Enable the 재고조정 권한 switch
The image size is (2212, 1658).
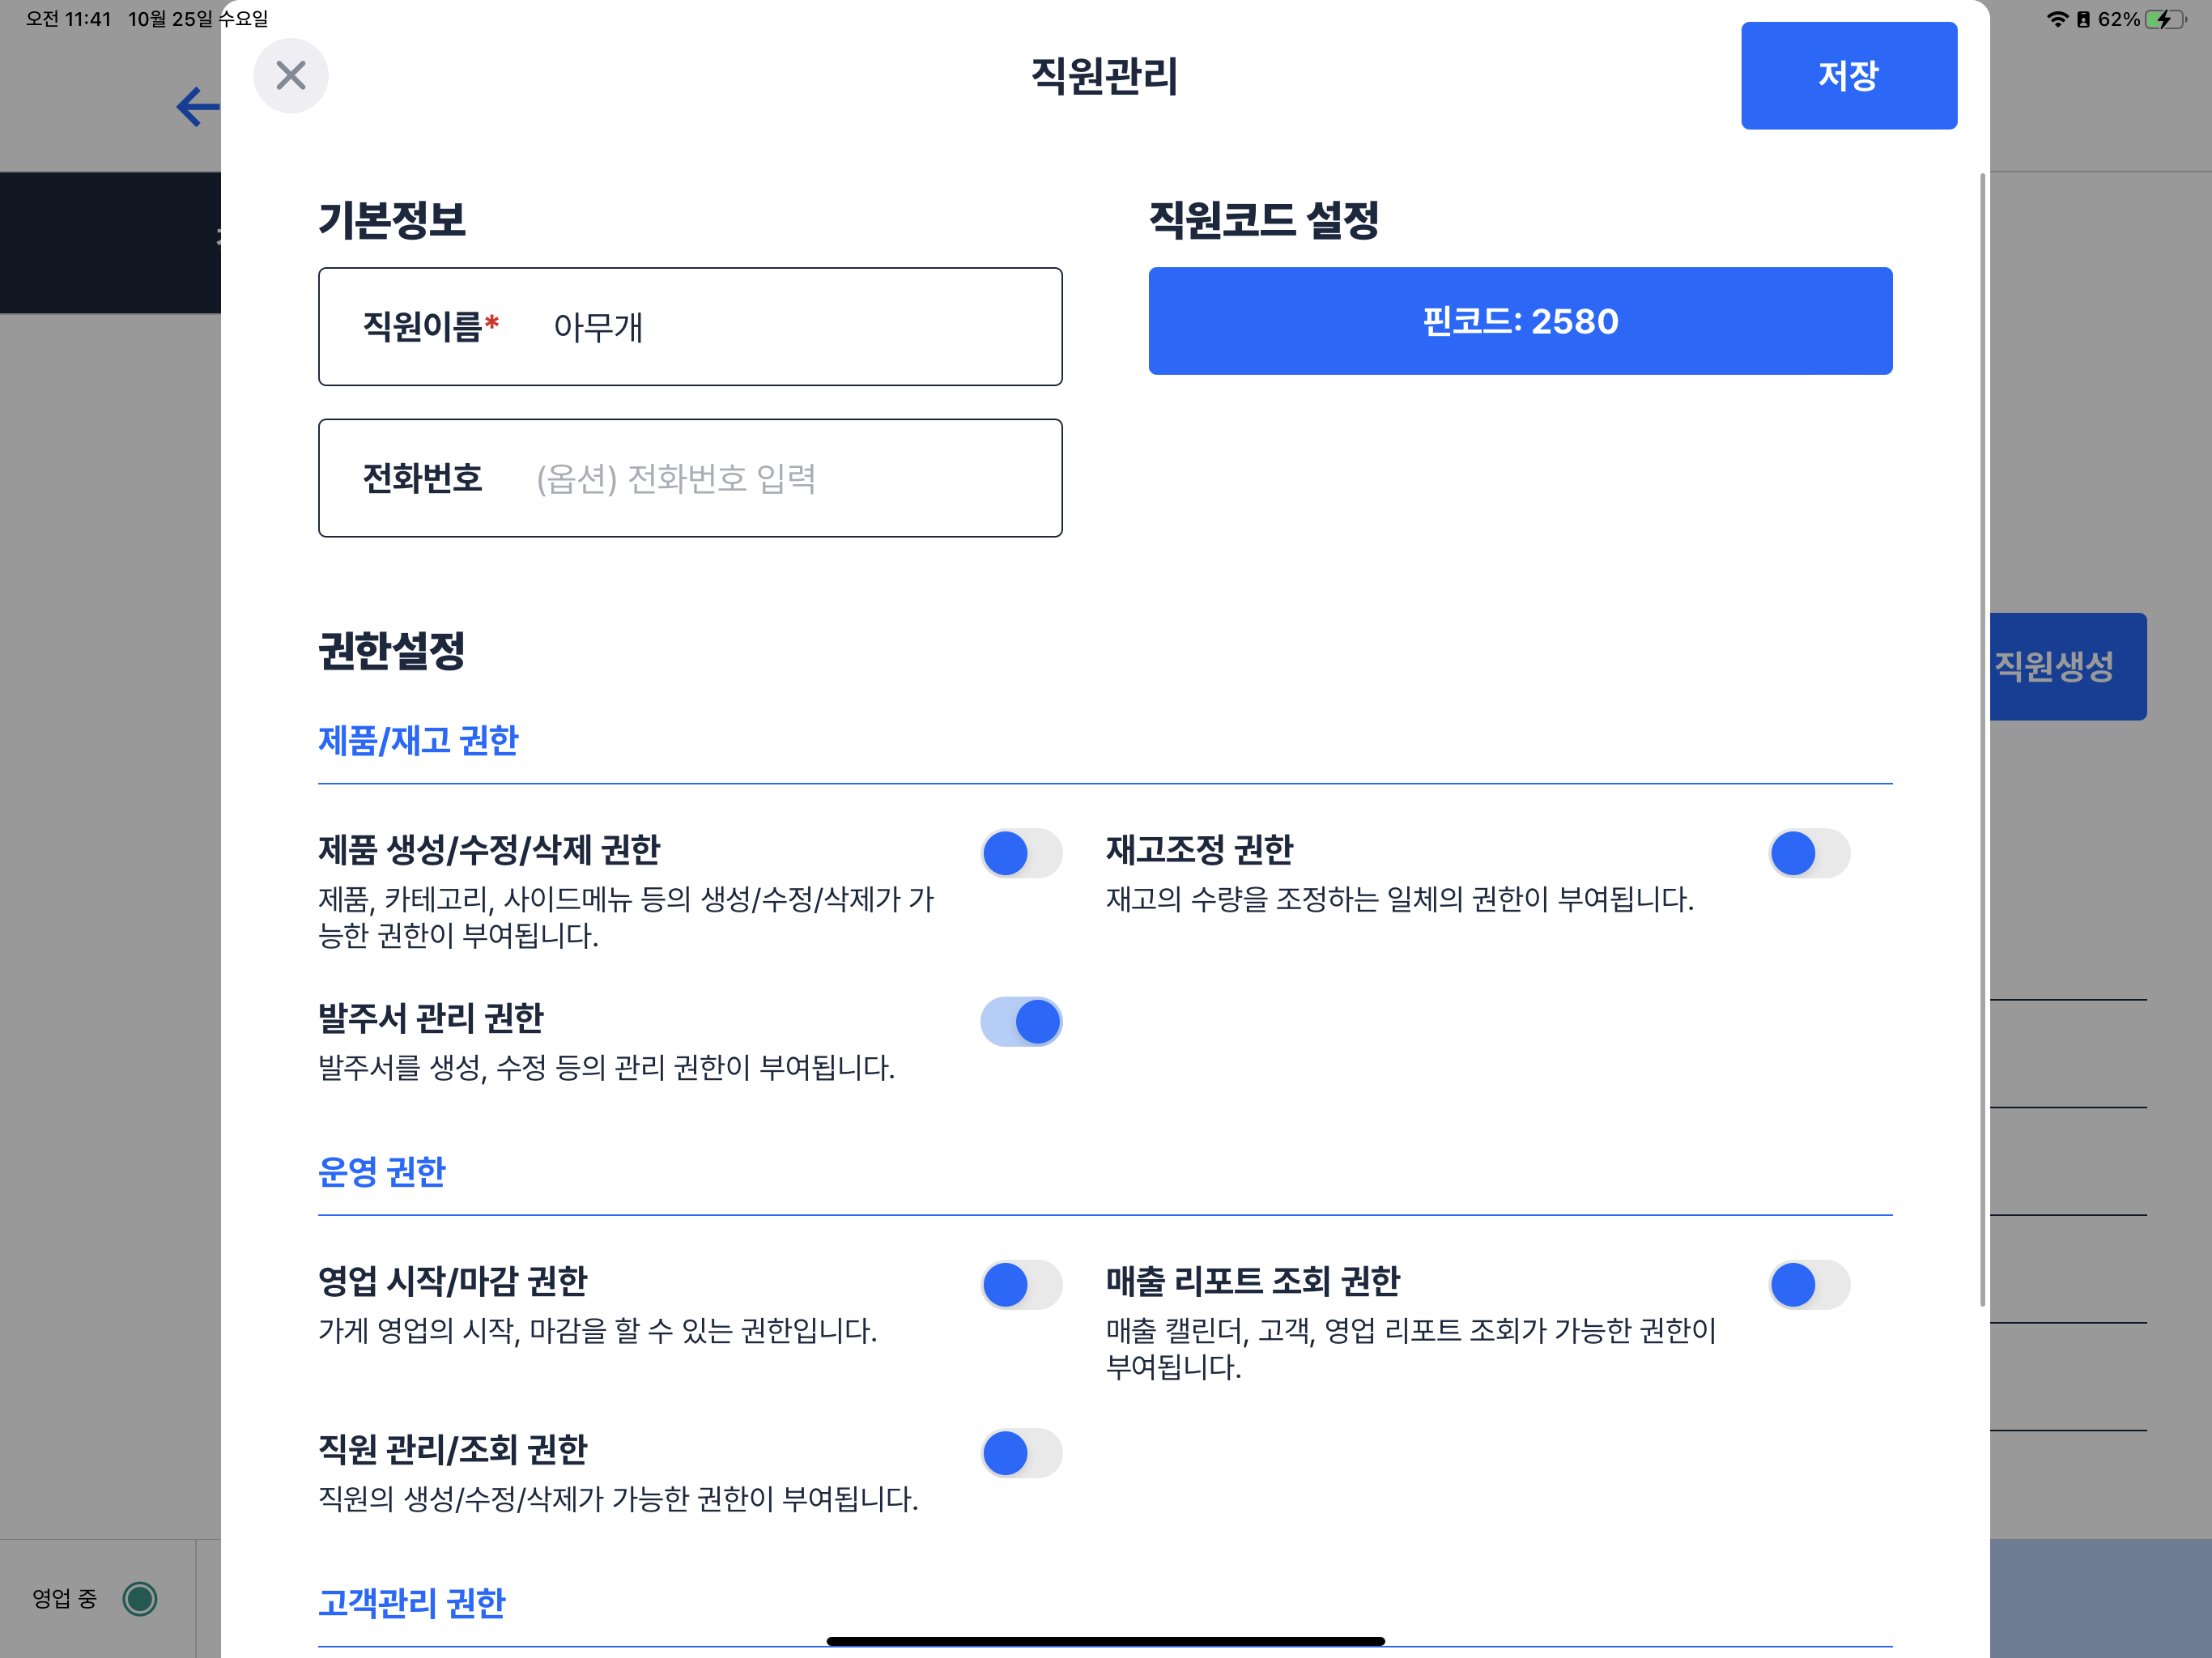click(1809, 853)
